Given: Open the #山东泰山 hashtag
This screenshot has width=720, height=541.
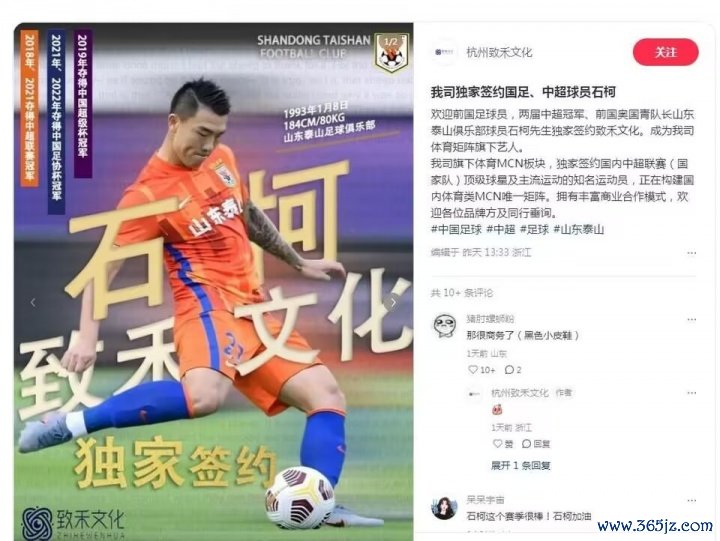Looking at the screenshot, I should pyautogui.click(x=579, y=229).
